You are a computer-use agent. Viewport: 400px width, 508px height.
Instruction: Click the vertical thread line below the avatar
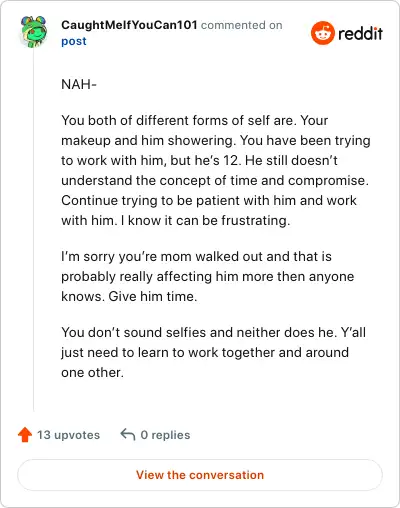34,230
